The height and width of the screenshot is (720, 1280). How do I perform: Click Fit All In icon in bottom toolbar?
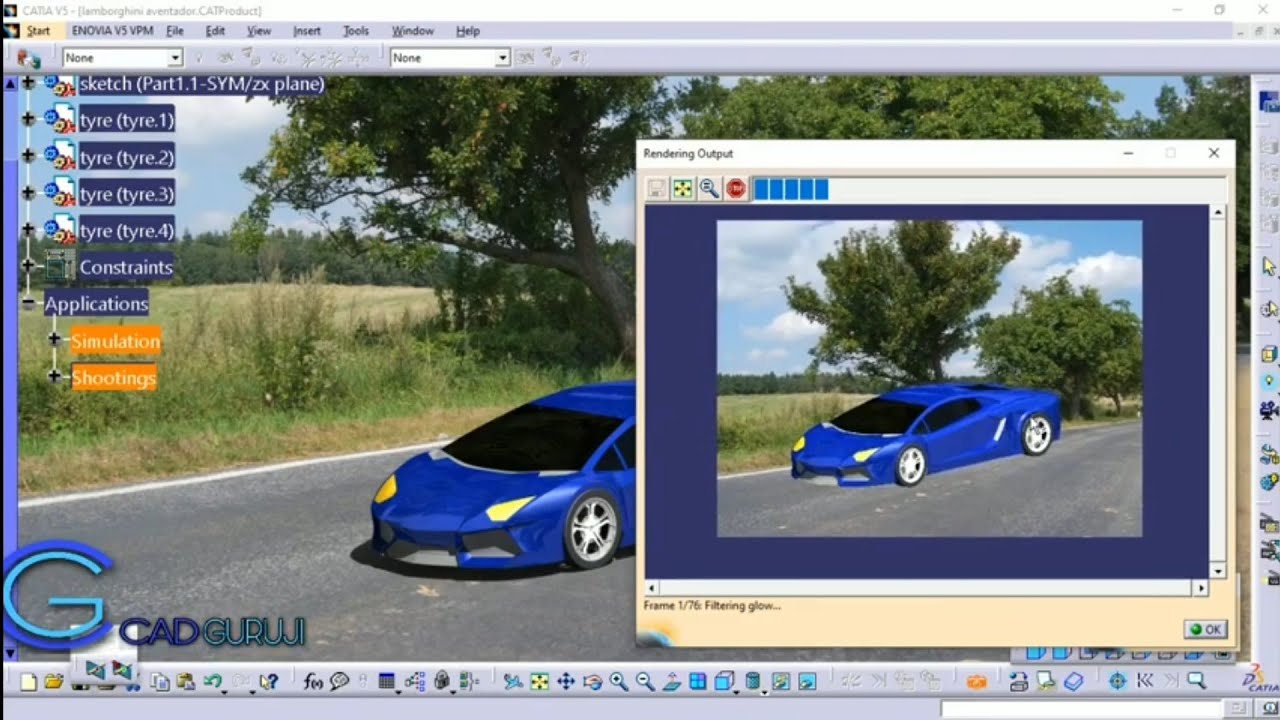tap(539, 682)
